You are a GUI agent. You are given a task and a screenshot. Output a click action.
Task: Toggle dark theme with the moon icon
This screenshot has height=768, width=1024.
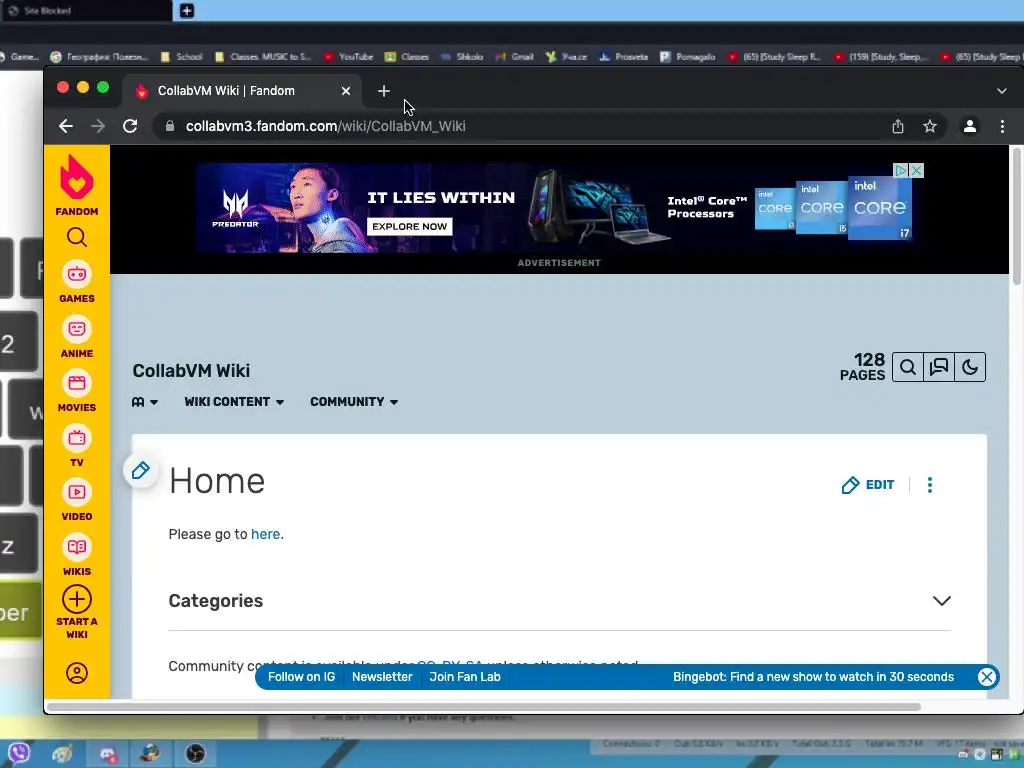coord(970,367)
